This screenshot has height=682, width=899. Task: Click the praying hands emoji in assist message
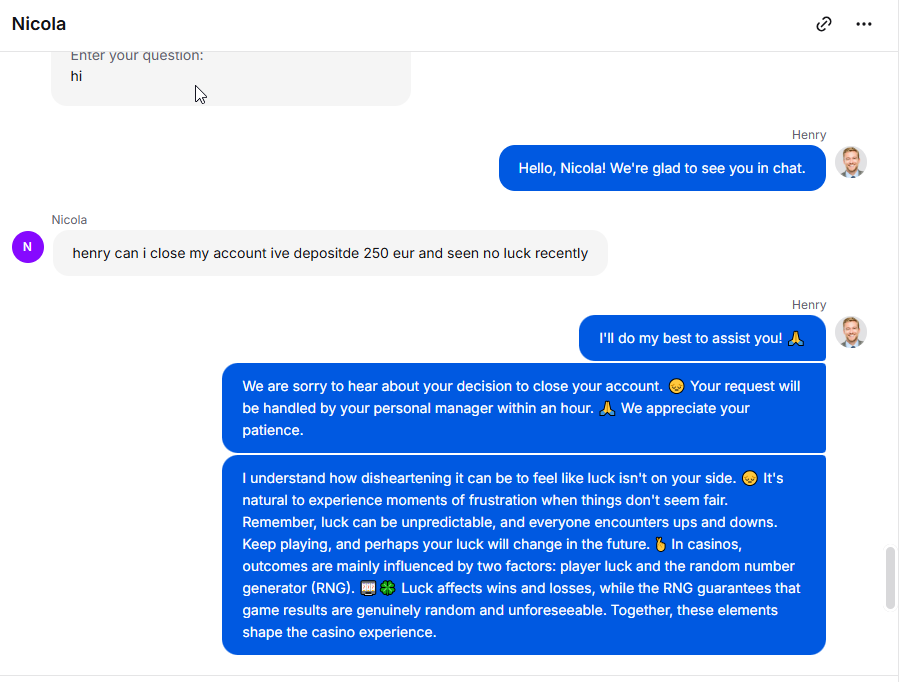796,339
